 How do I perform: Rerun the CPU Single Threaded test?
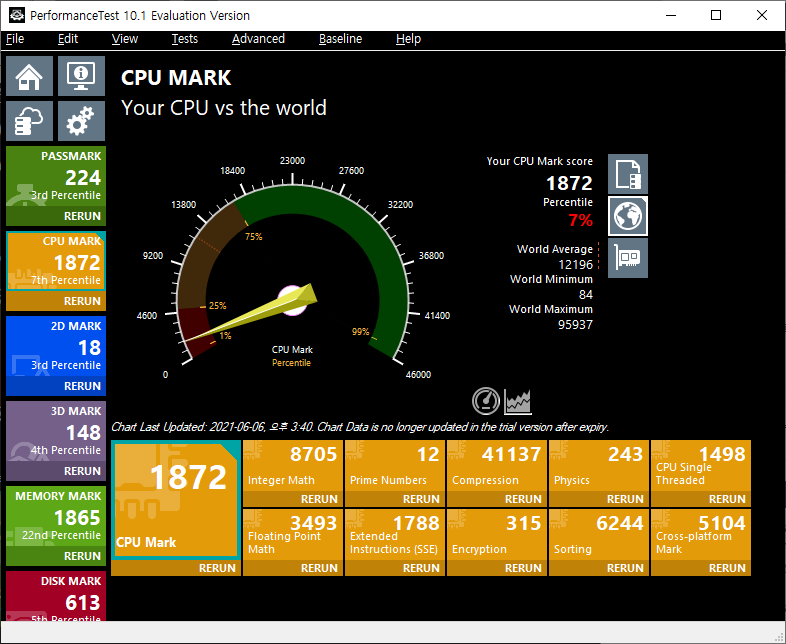[701, 499]
